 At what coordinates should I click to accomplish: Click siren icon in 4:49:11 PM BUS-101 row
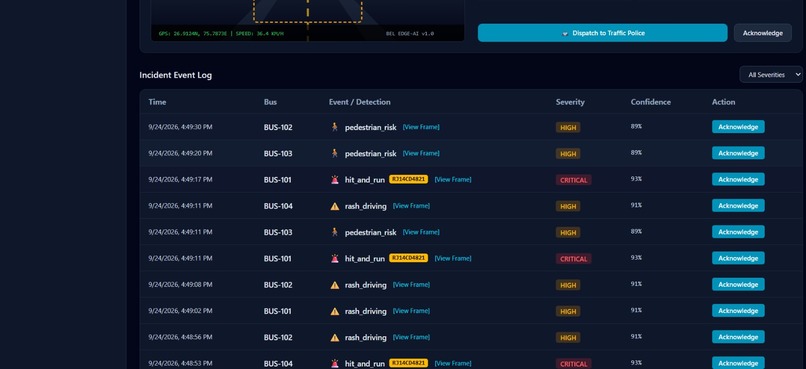335,259
